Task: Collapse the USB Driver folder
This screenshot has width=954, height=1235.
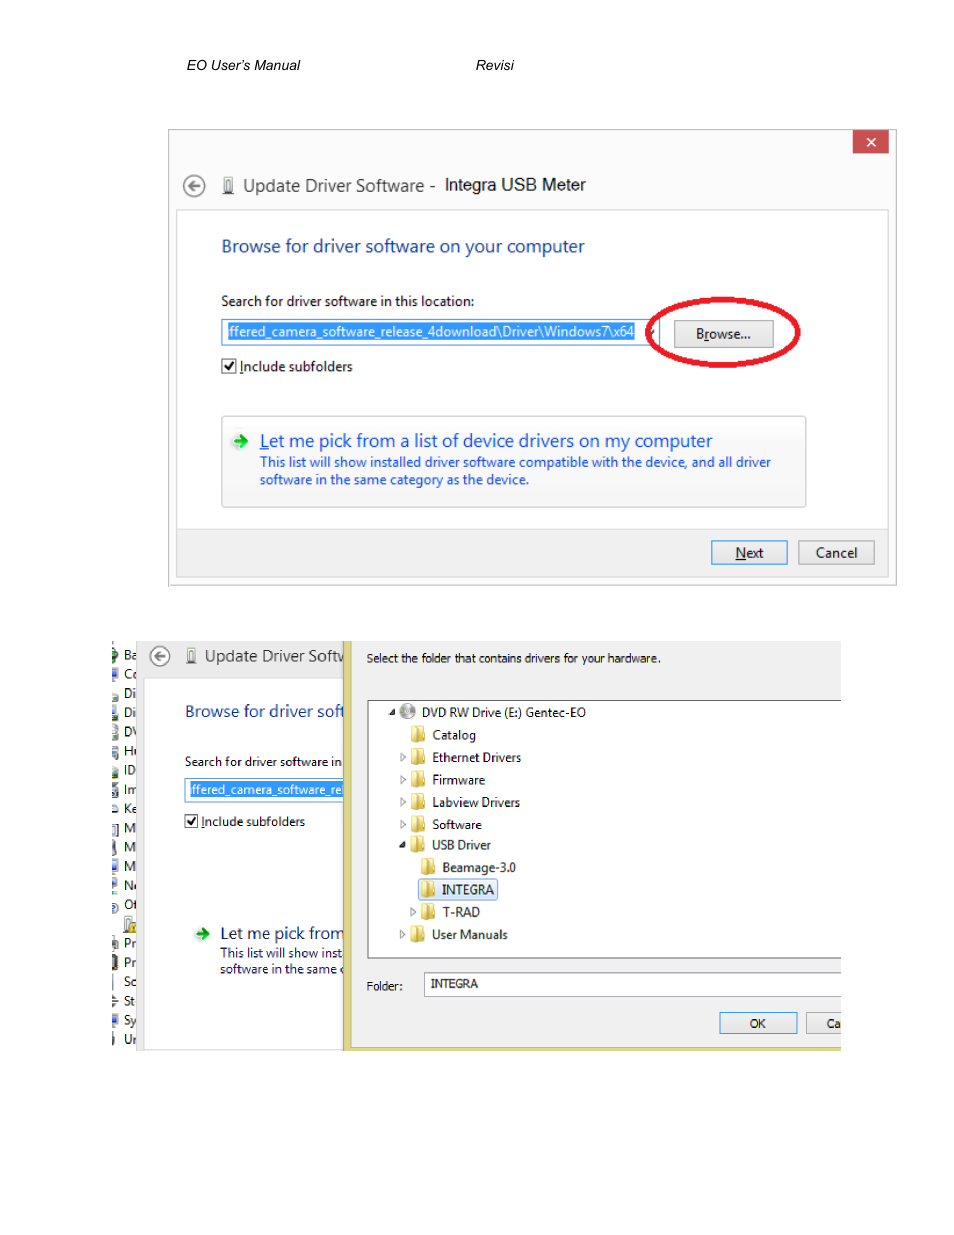Action: (403, 845)
